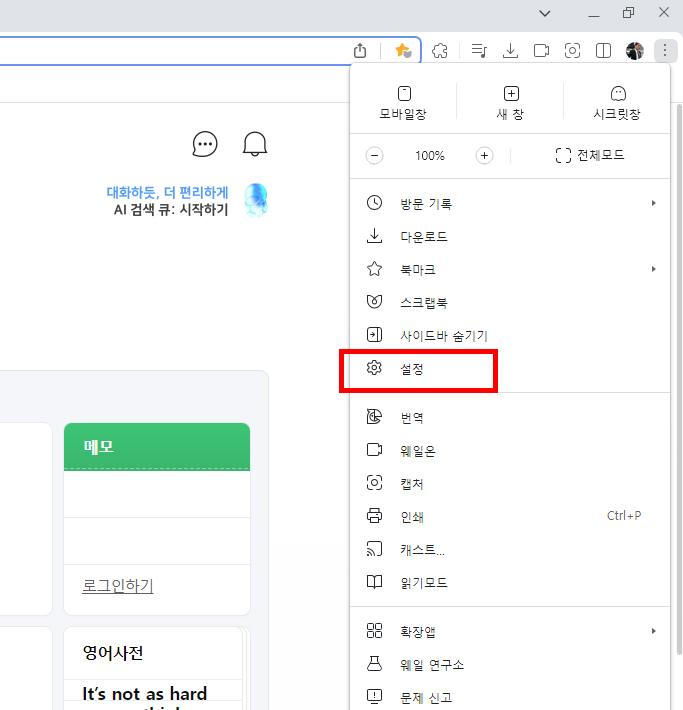This screenshot has height=710, width=683.
Task: Select 캡처 menu item
Action: [510, 484]
